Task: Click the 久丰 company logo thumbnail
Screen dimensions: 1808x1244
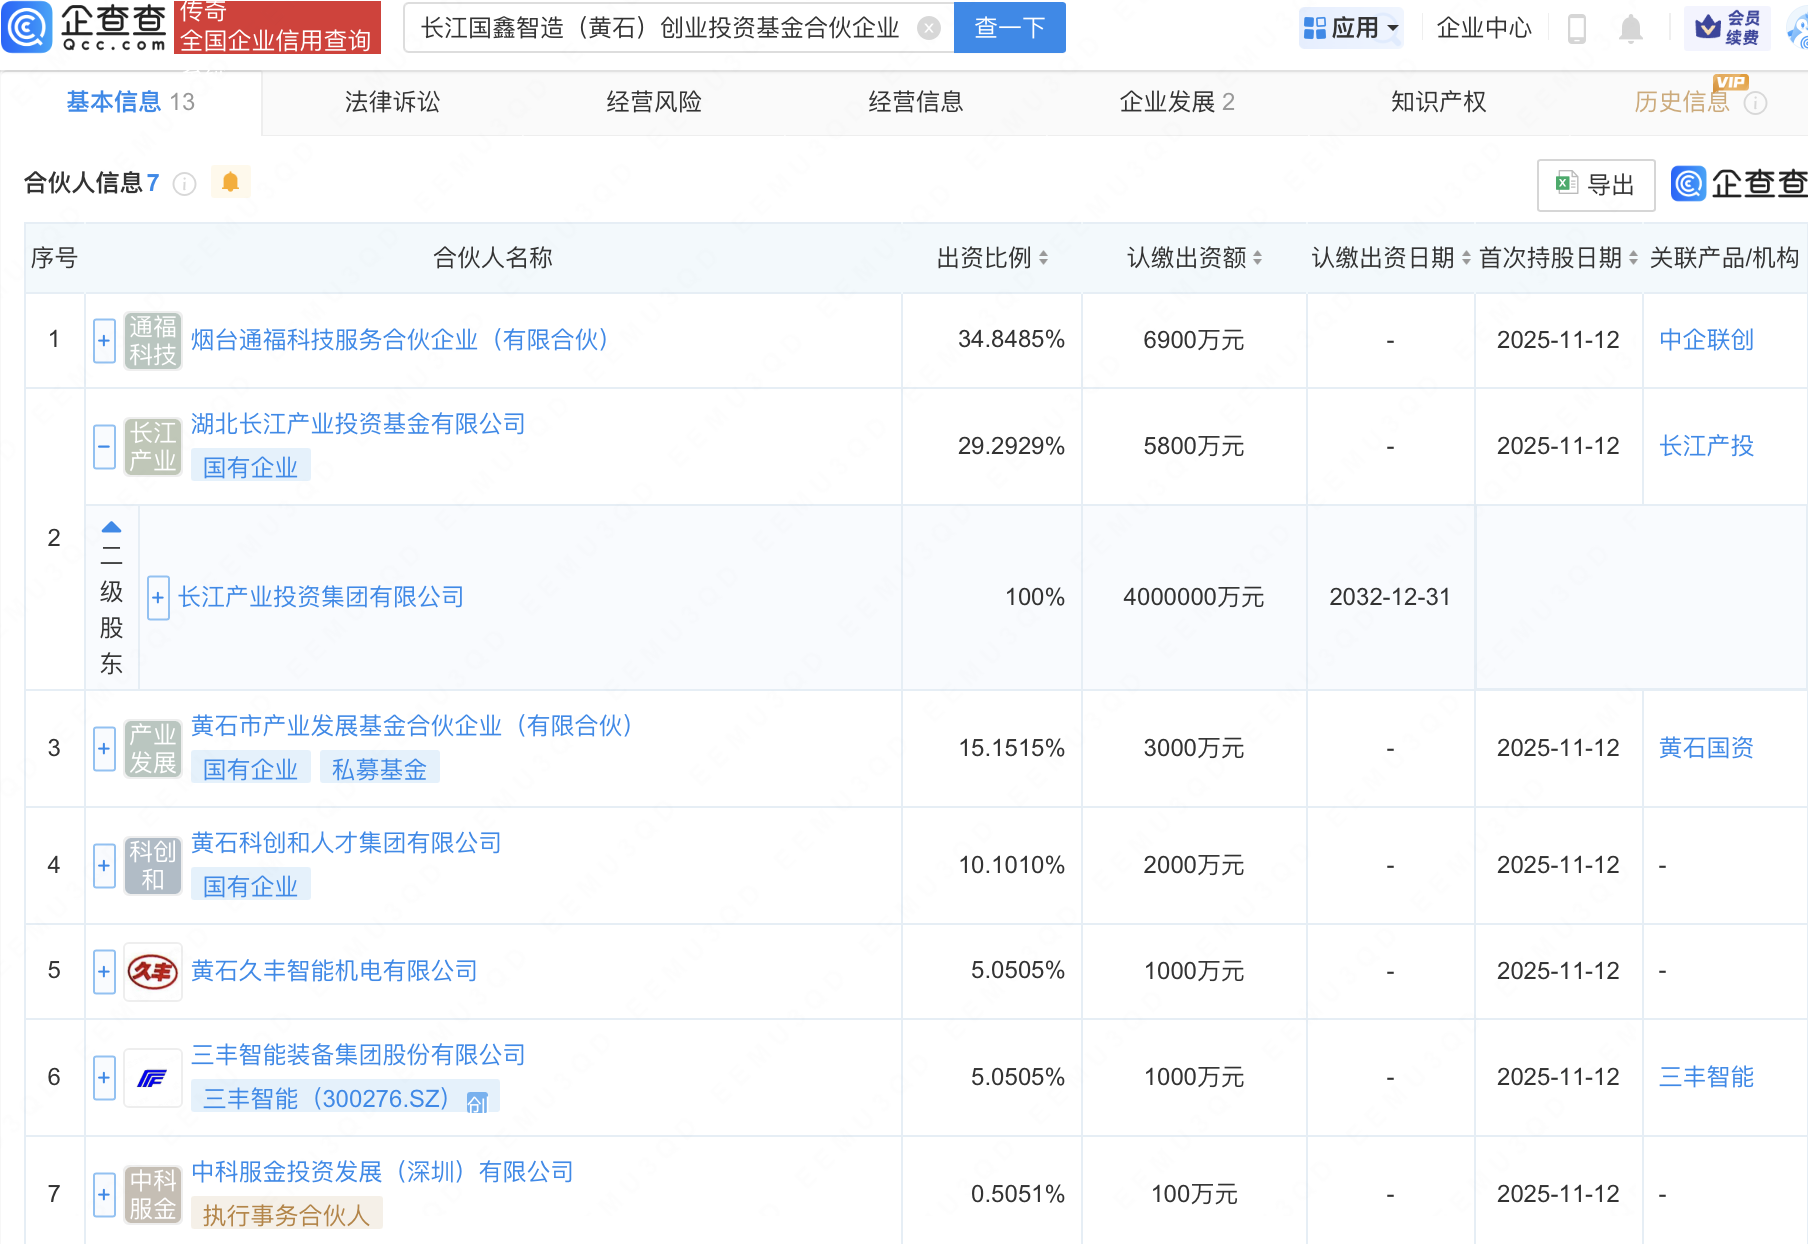Action: pos(153,971)
